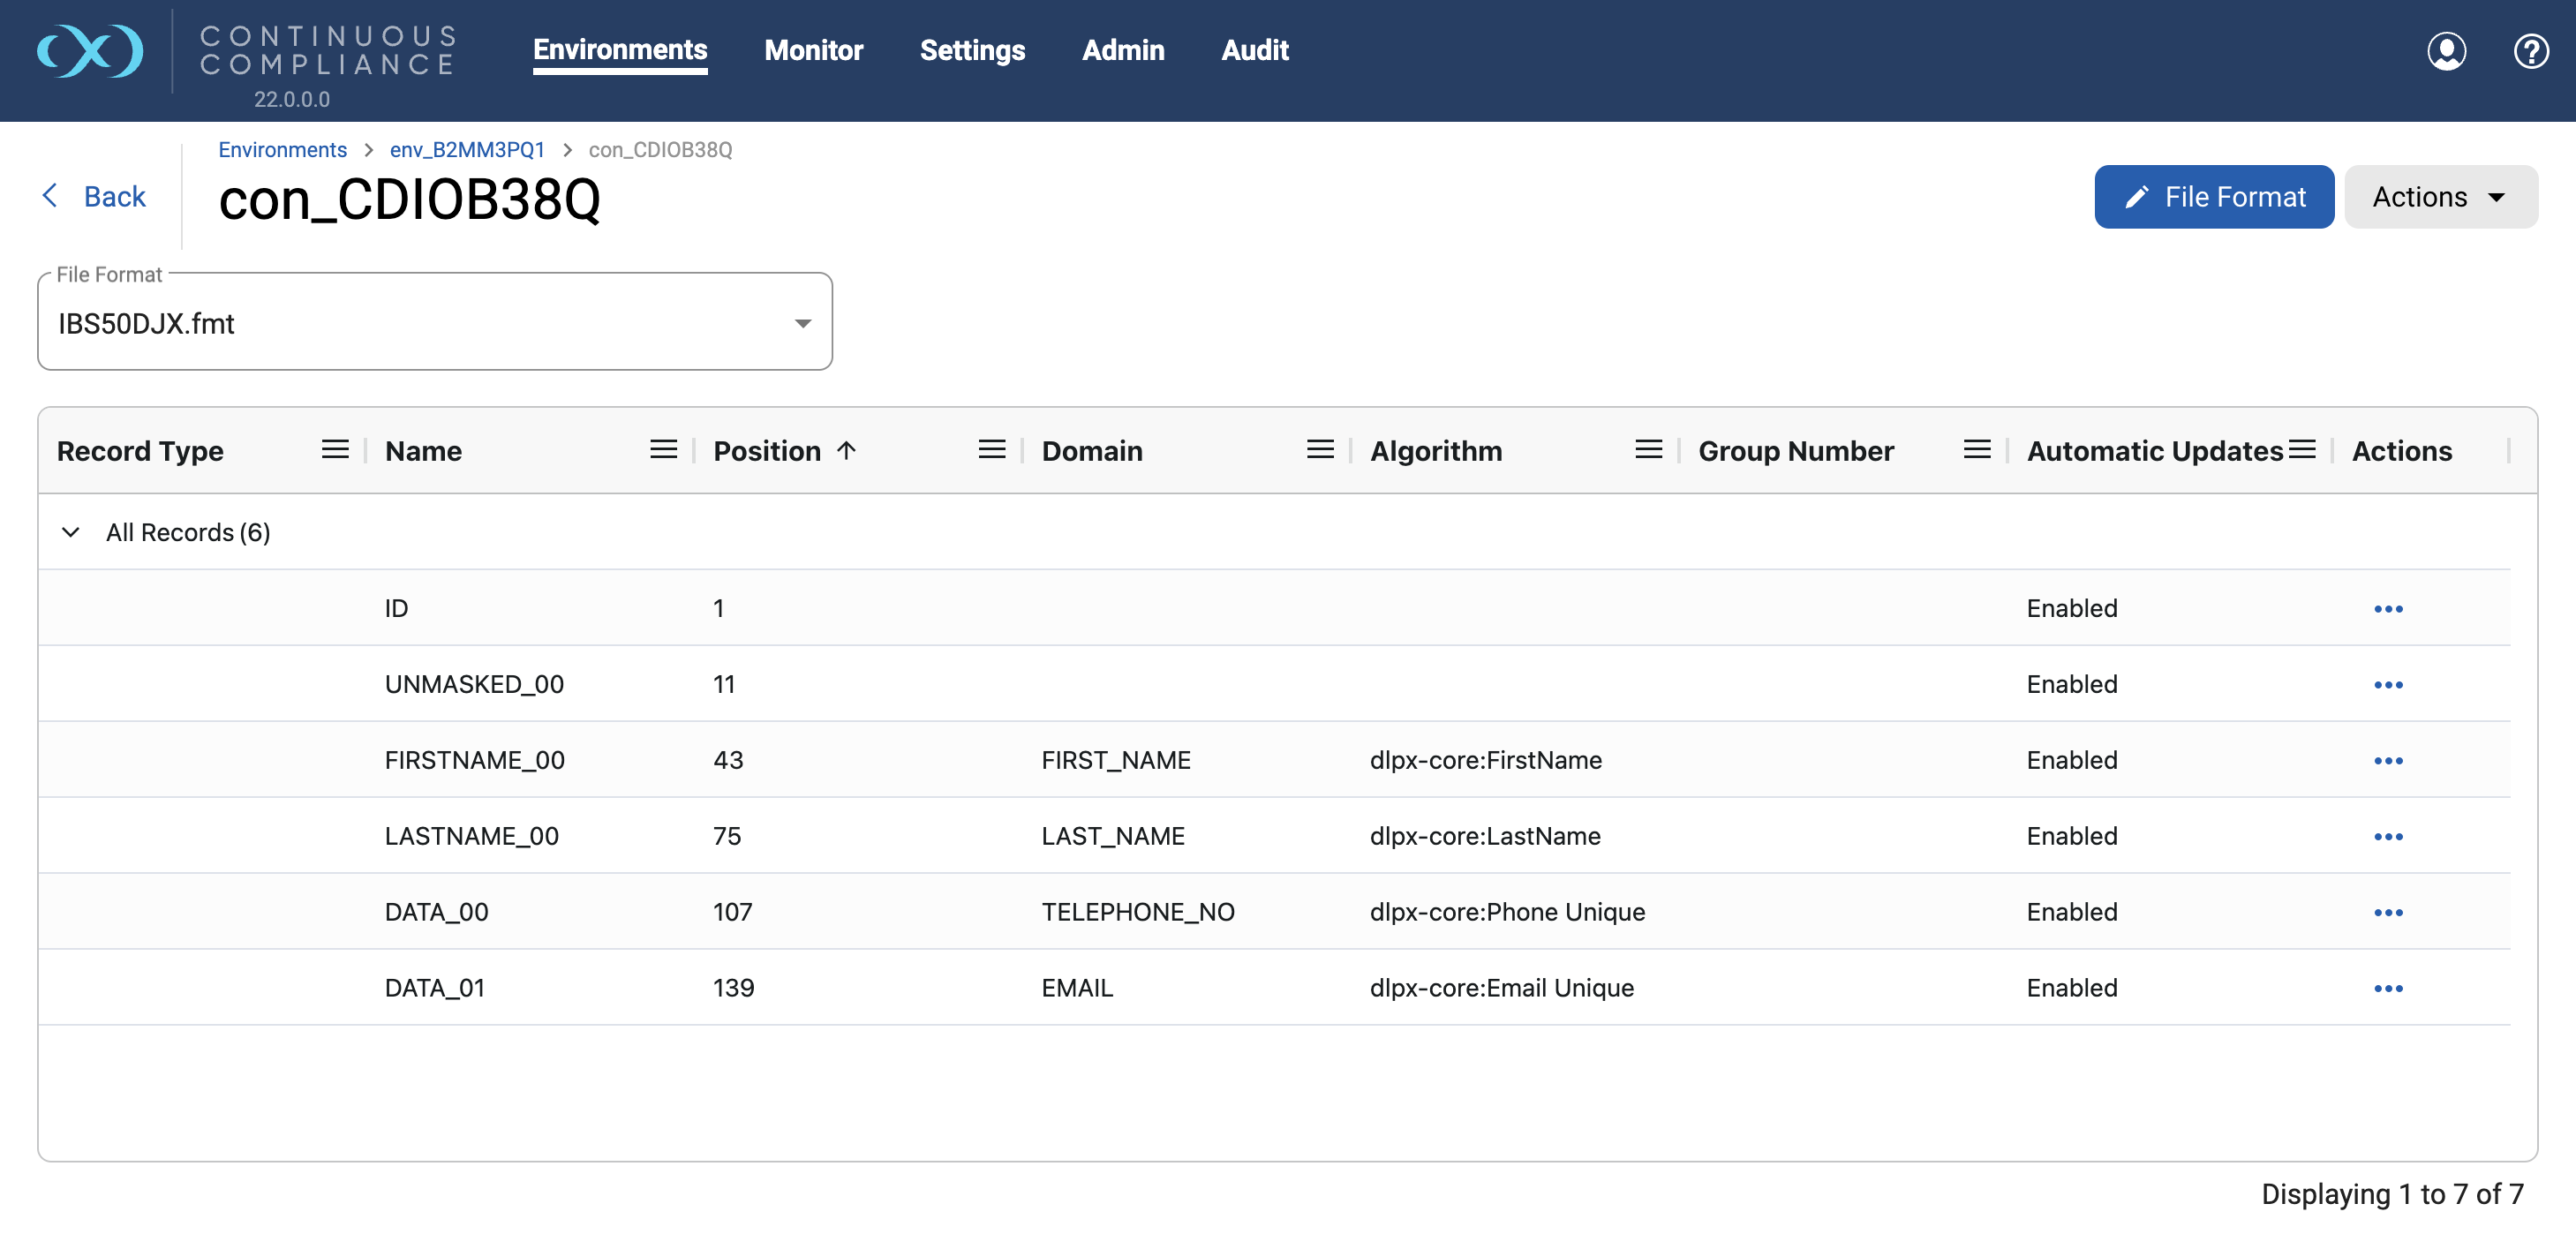Click the Back navigation link

95,197
